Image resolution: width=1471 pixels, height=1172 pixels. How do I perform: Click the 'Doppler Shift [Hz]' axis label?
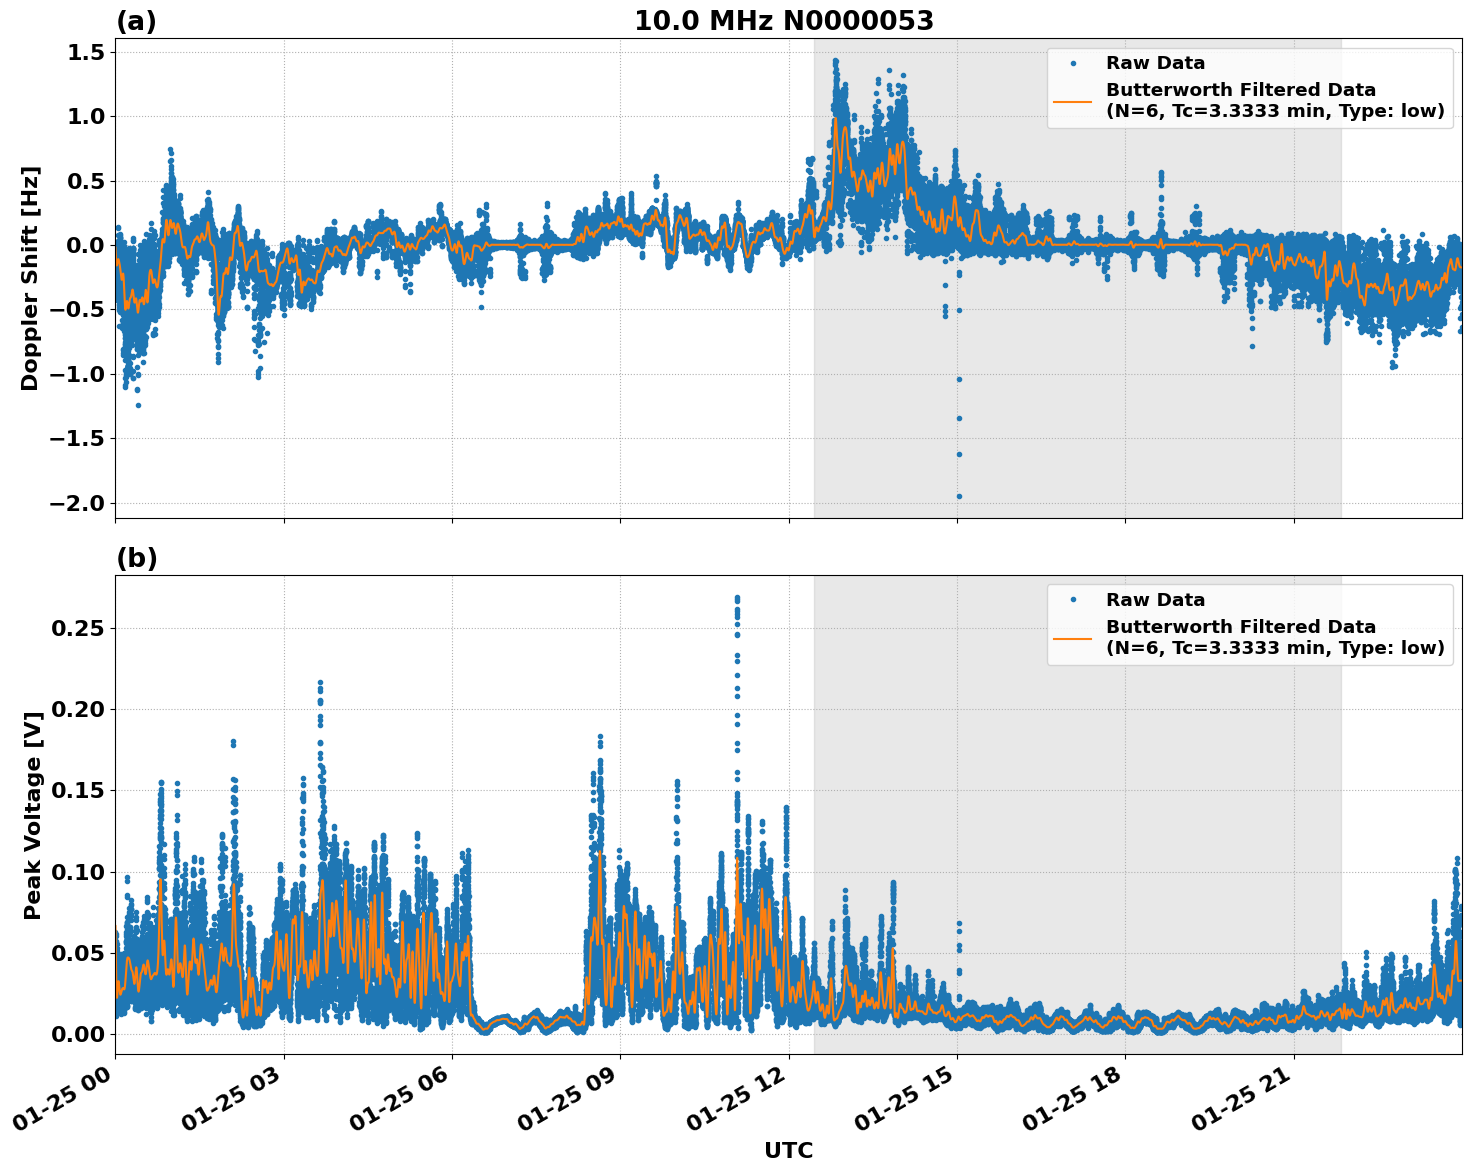point(30,278)
